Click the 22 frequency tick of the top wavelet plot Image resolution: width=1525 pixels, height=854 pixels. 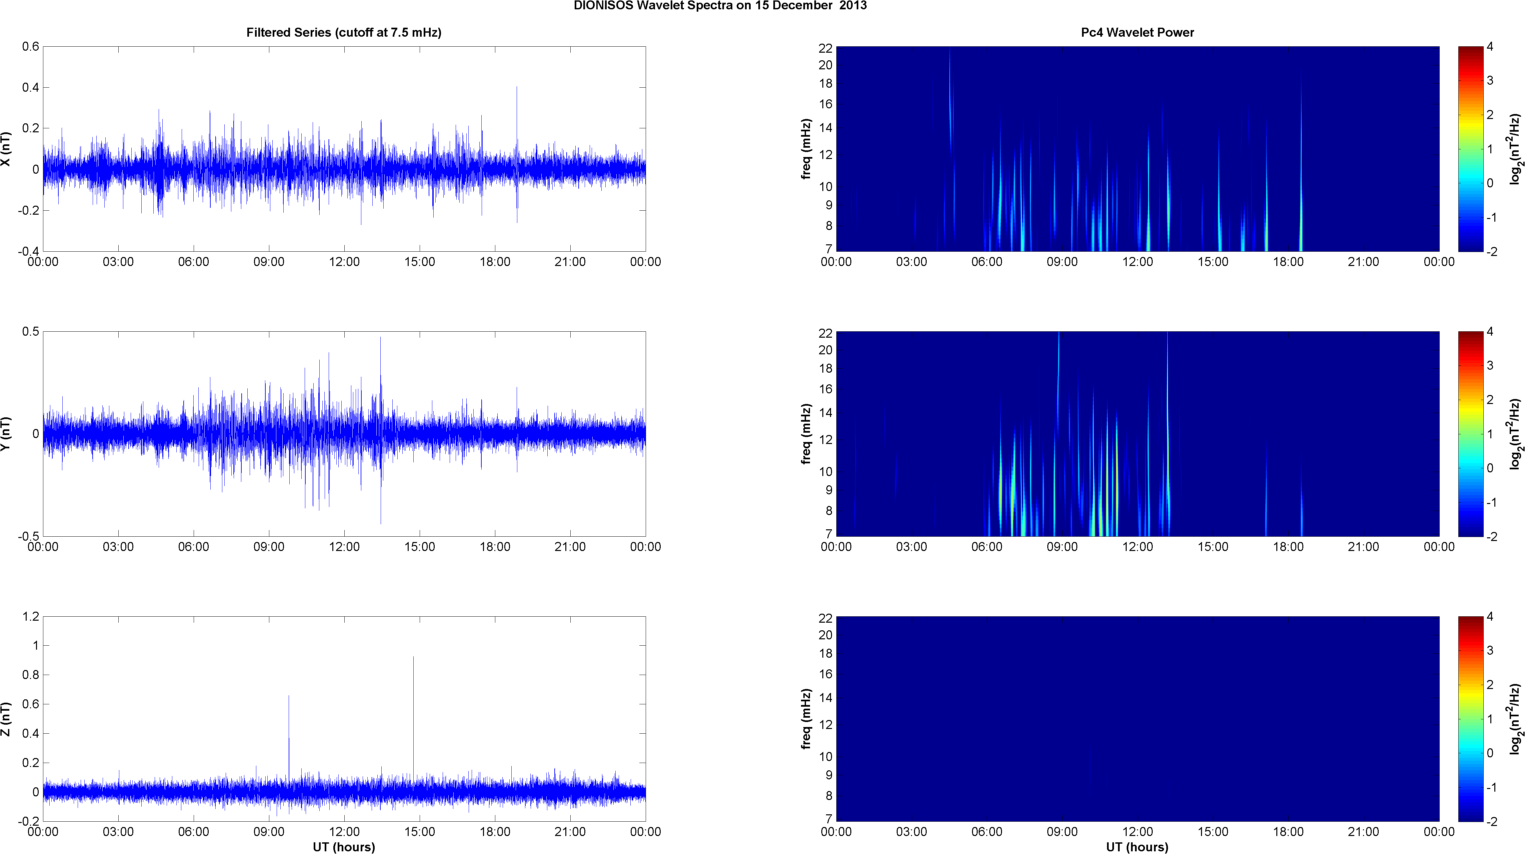coord(826,48)
